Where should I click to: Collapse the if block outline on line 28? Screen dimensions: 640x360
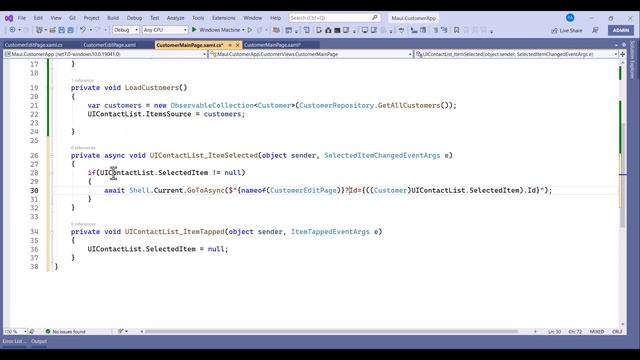pos(52,173)
